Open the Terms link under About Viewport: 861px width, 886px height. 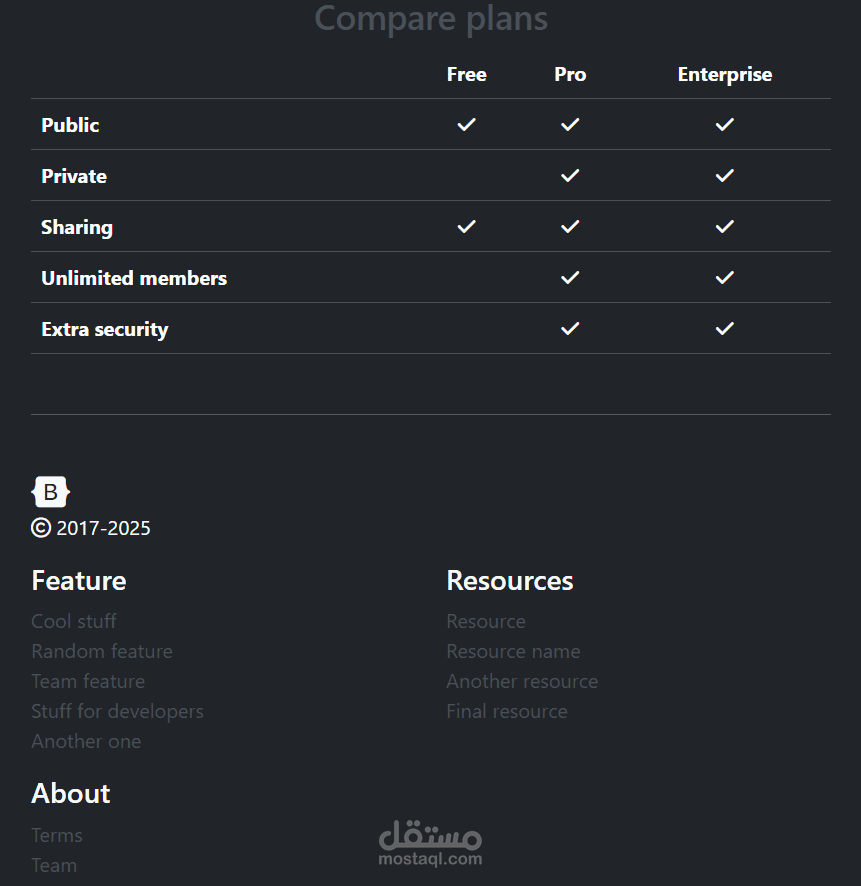(56, 835)
